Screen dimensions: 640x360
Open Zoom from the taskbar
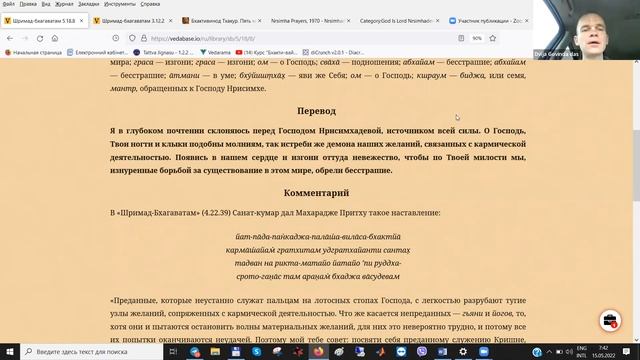coord(484,351)
